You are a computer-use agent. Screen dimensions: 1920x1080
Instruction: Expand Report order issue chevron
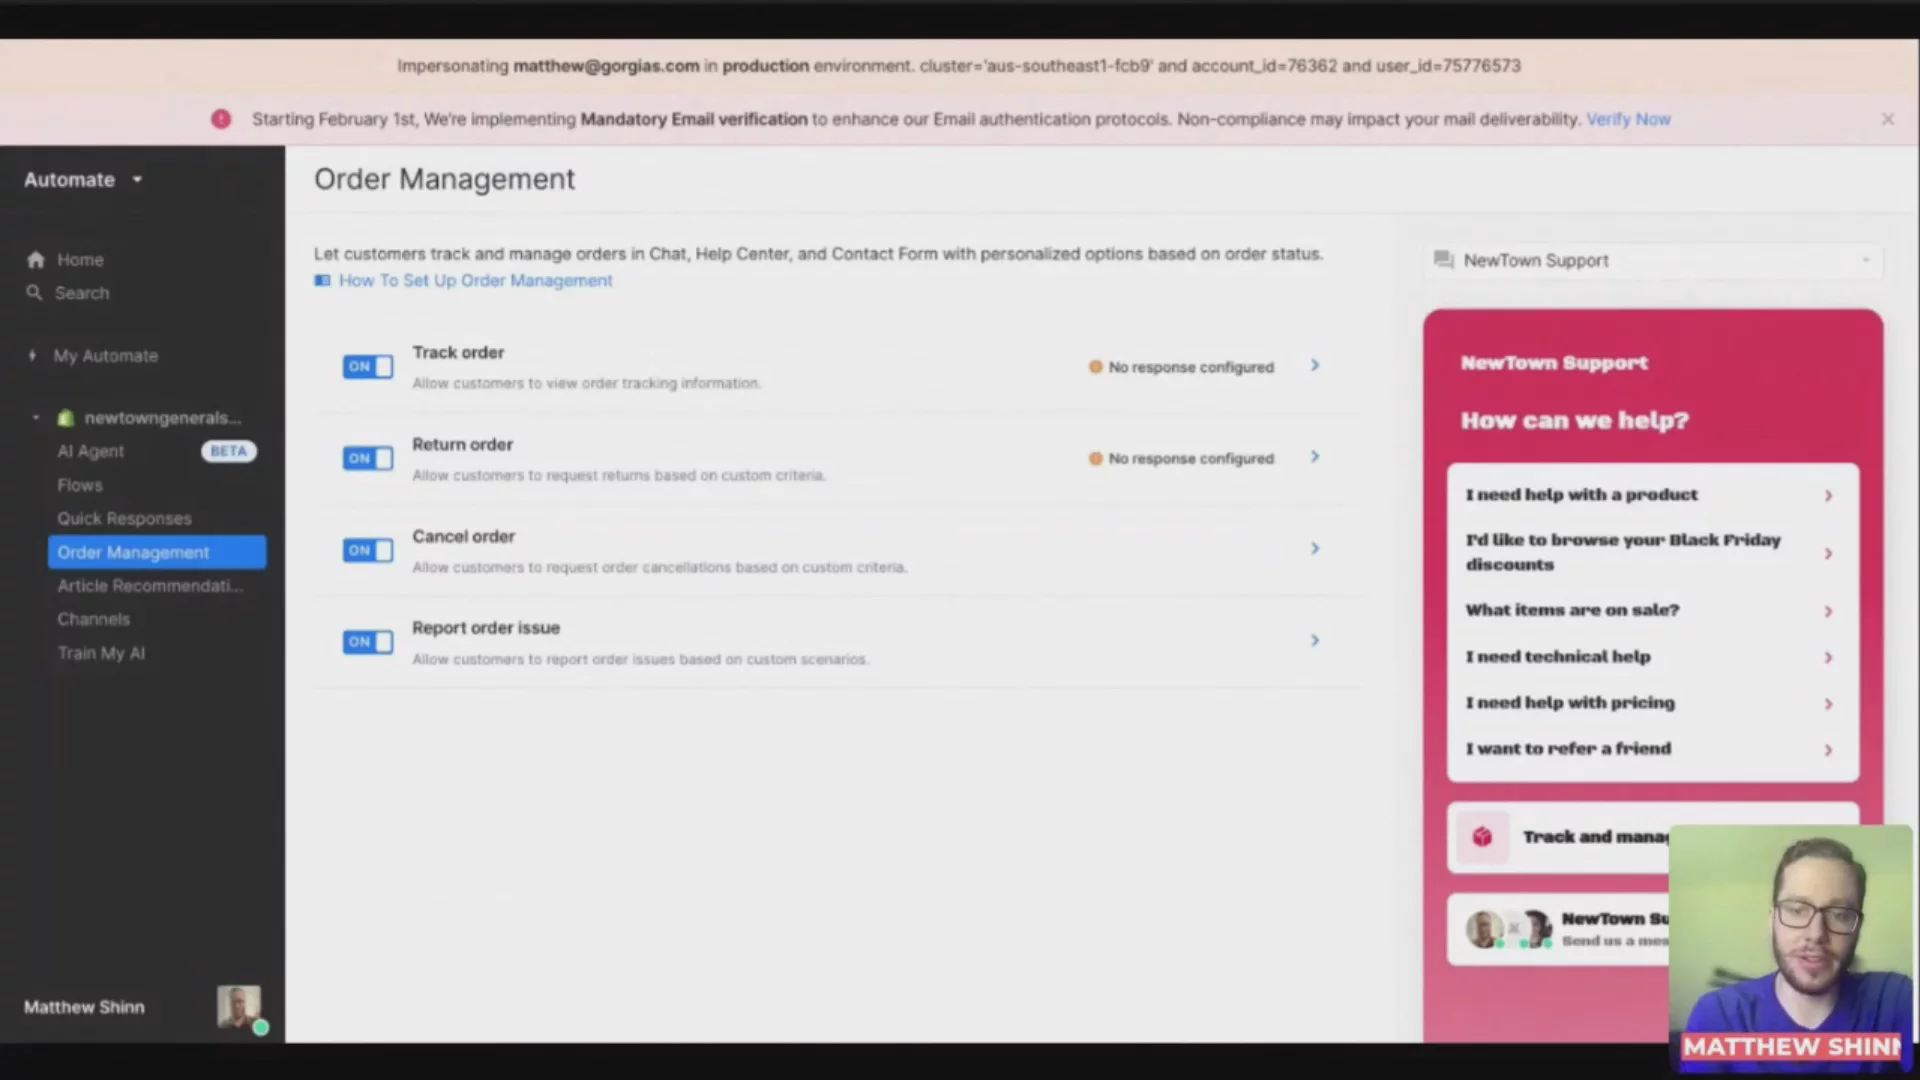point(1315,641)
